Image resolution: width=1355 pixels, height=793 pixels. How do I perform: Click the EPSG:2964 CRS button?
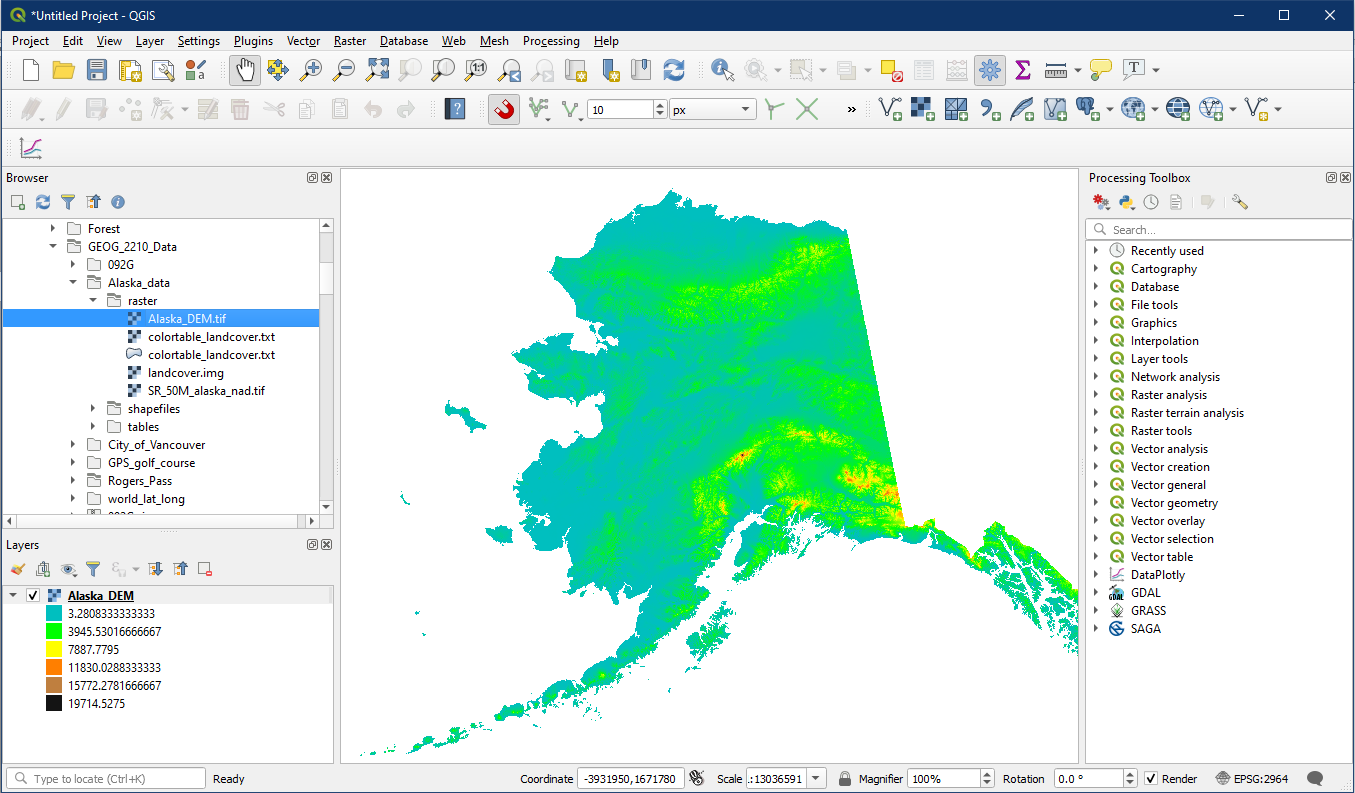click(x=1255, y=779)
